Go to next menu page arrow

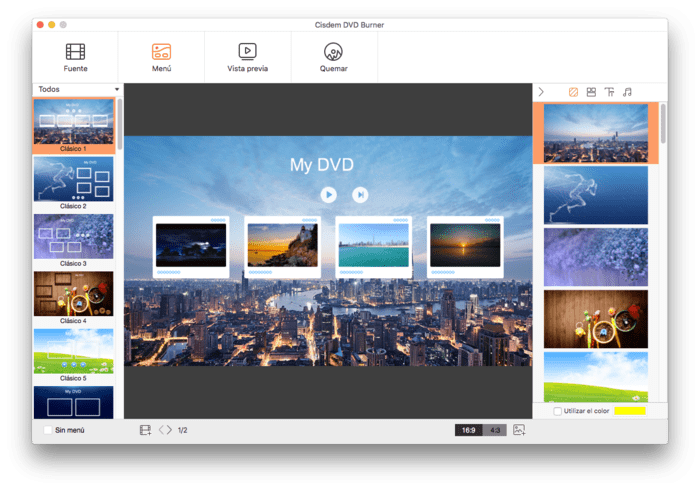point(169,430)
